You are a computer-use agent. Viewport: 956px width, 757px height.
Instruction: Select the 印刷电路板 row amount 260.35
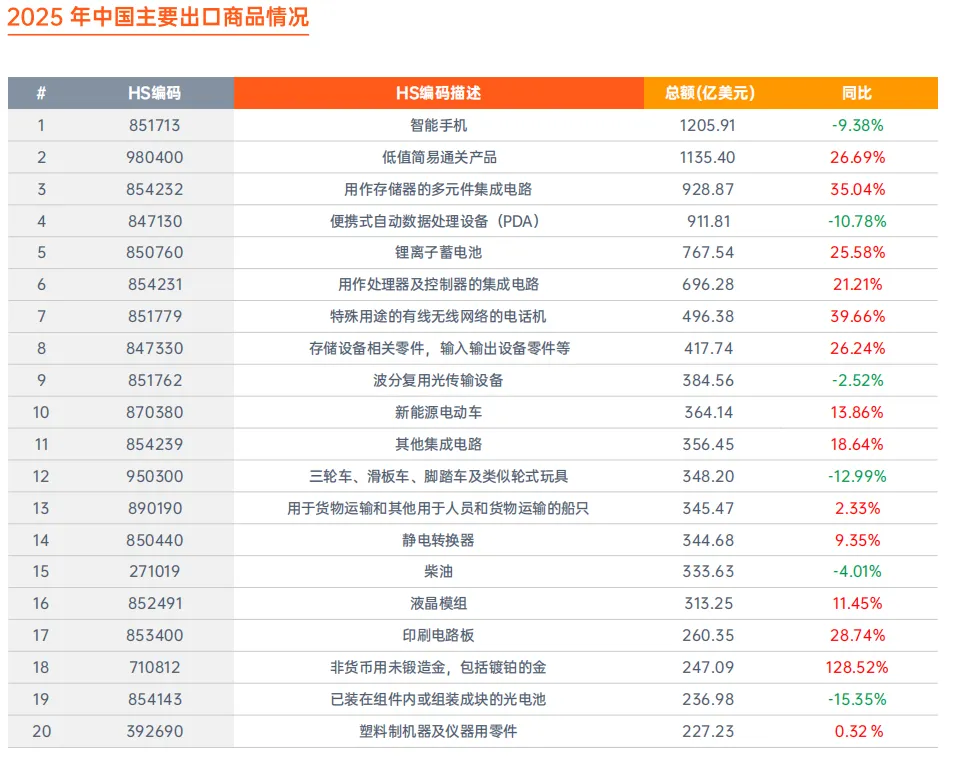(707, 634)
